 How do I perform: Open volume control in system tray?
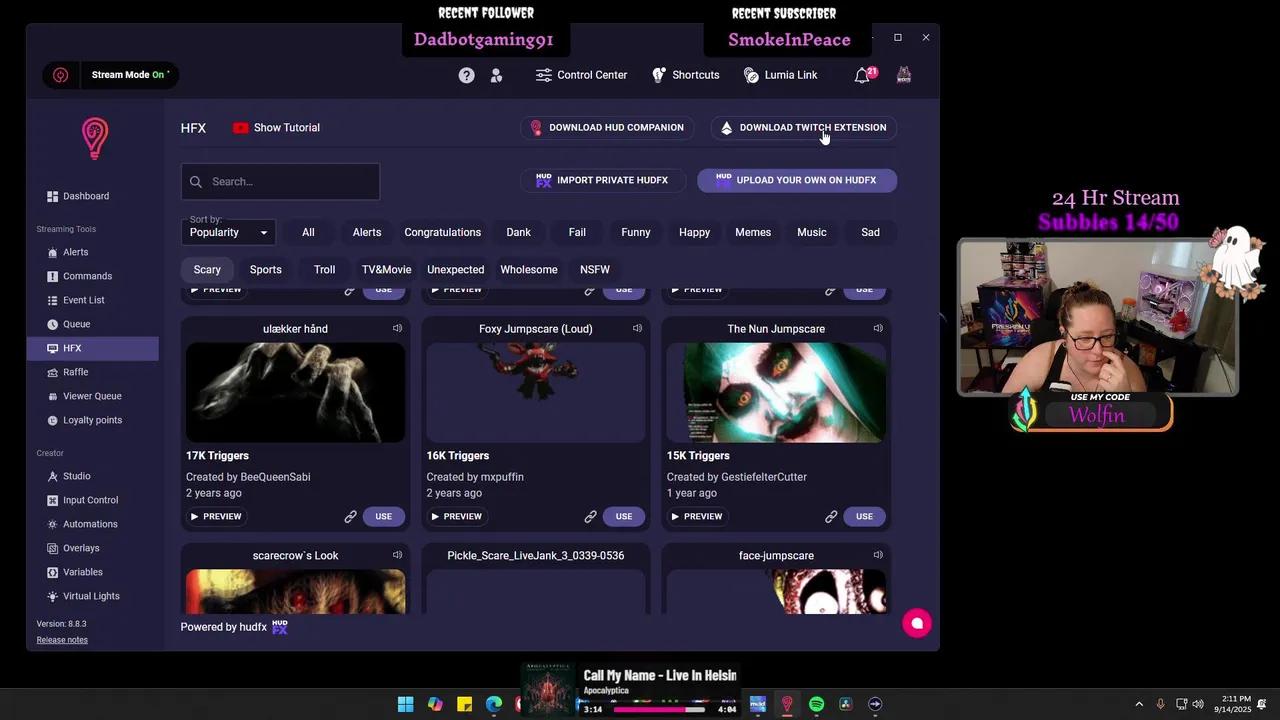pos(1198,704)
